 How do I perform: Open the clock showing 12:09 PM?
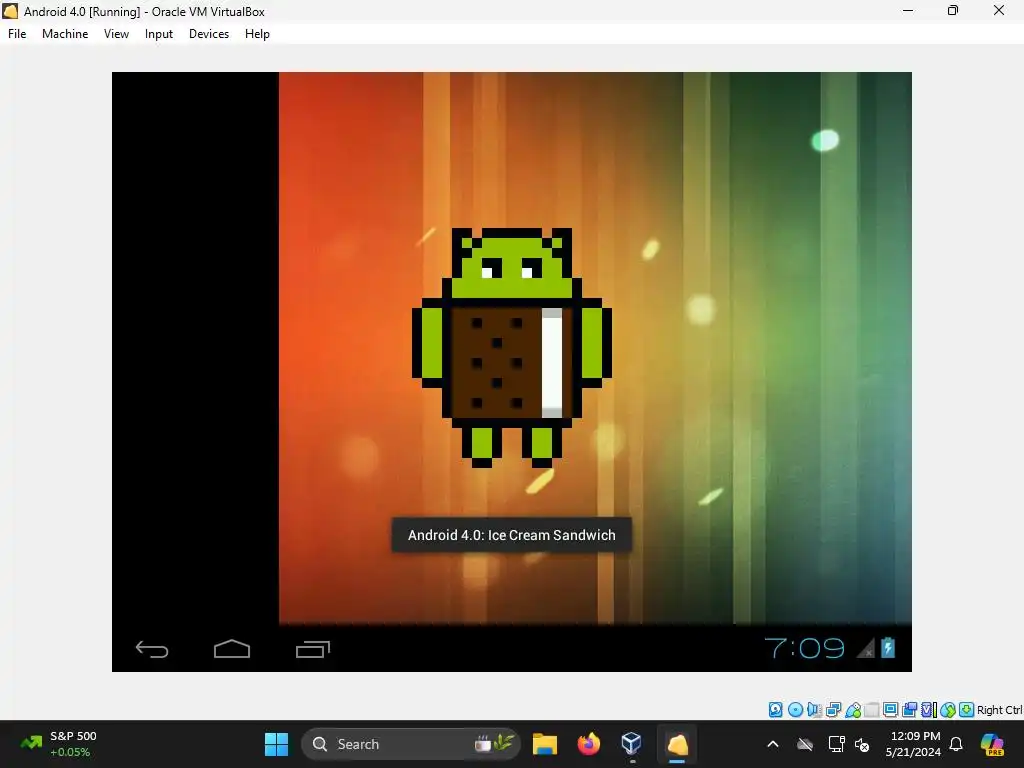pyautogui.click(x=914, y=744)
